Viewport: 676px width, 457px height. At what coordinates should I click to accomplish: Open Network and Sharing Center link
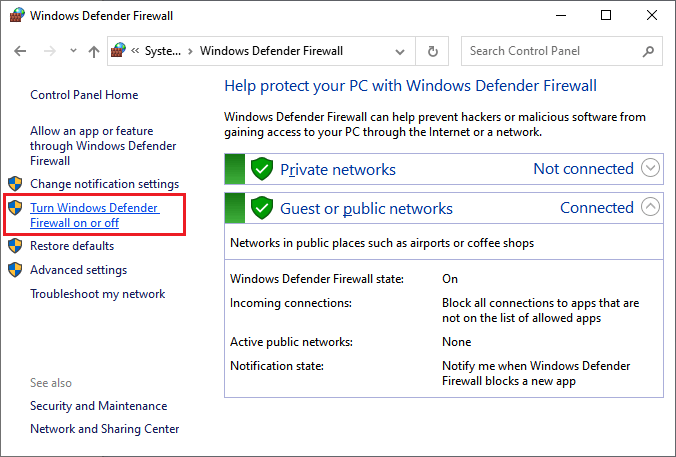tap(104, 429)
